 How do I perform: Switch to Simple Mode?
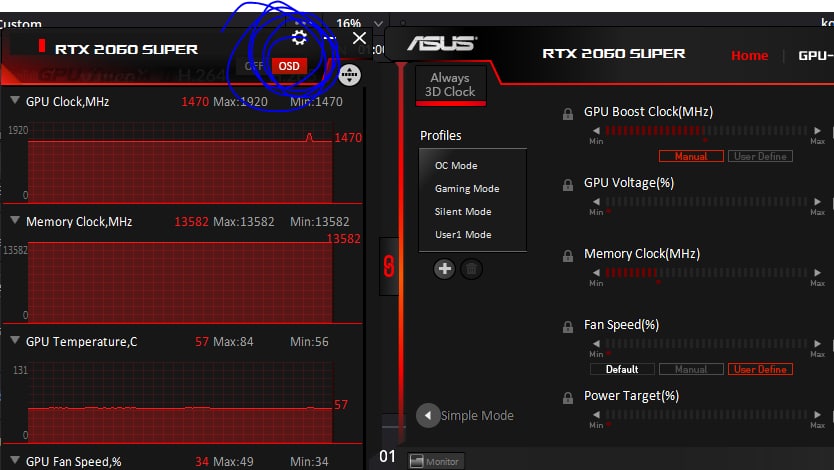coord(477,415)
